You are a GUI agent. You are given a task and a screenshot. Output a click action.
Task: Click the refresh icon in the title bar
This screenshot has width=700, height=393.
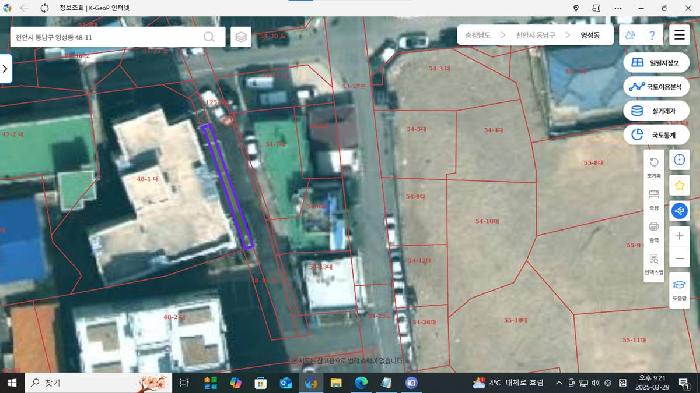pos(44,8)
